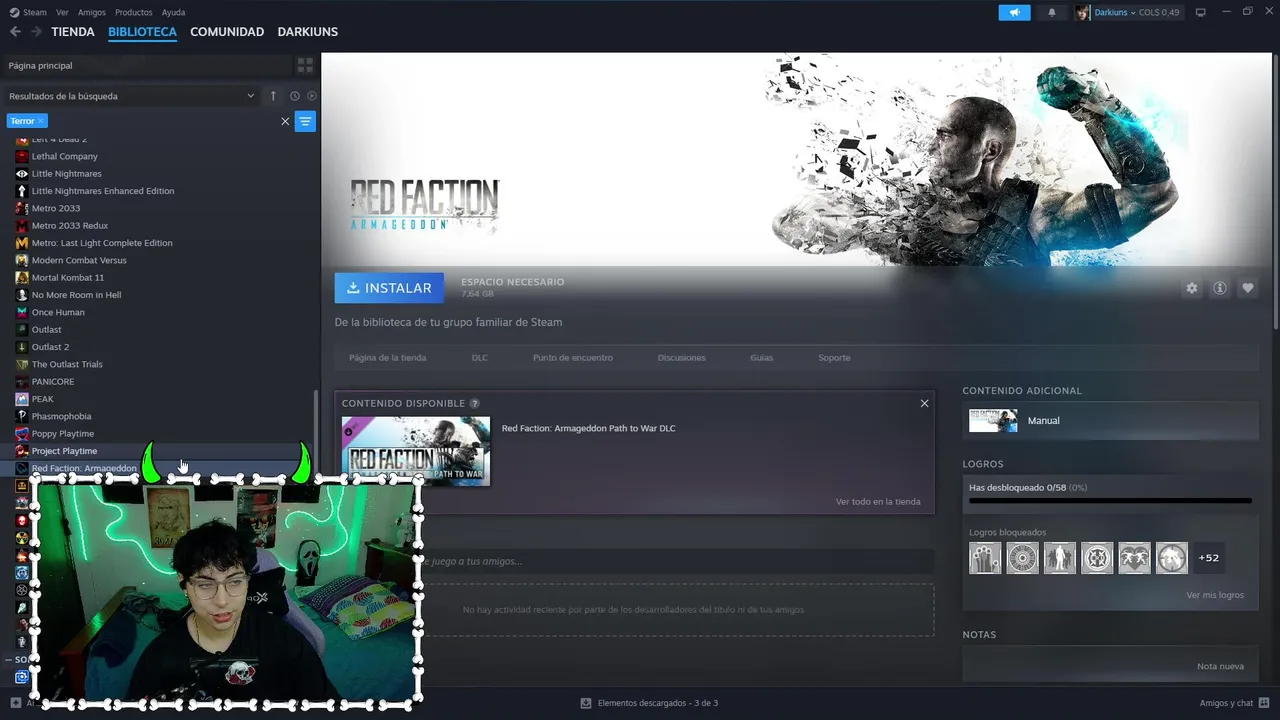This screenshot has width=1280, height=720.
Task: Open the Ver menu
Action: (62, 12)
